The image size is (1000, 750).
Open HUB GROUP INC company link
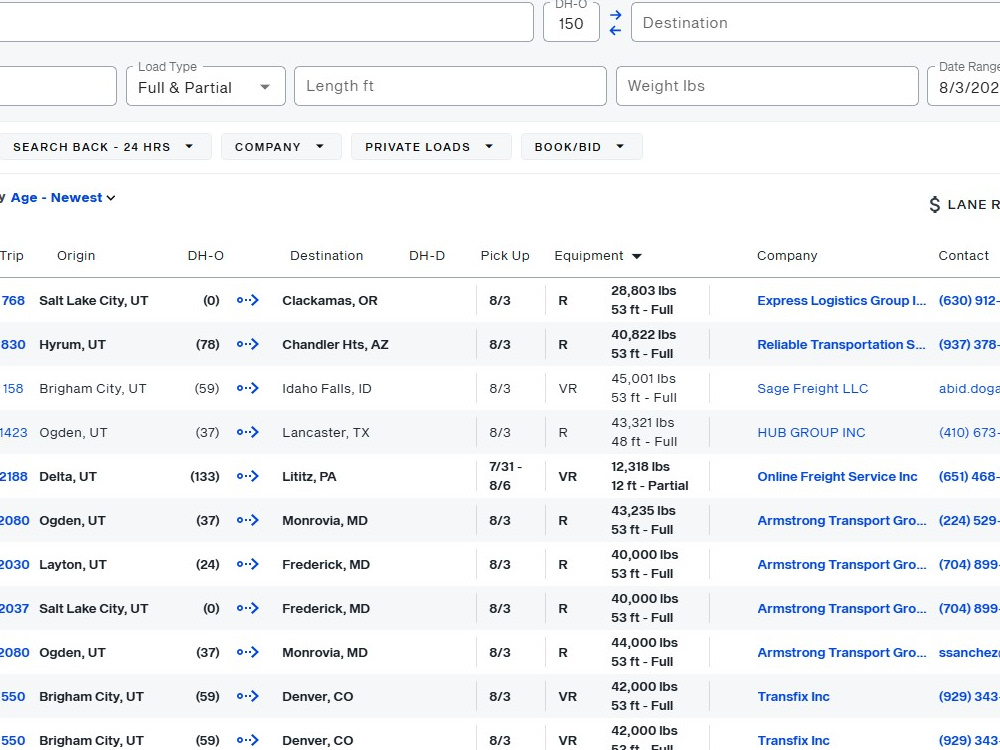tap(811, 432)
